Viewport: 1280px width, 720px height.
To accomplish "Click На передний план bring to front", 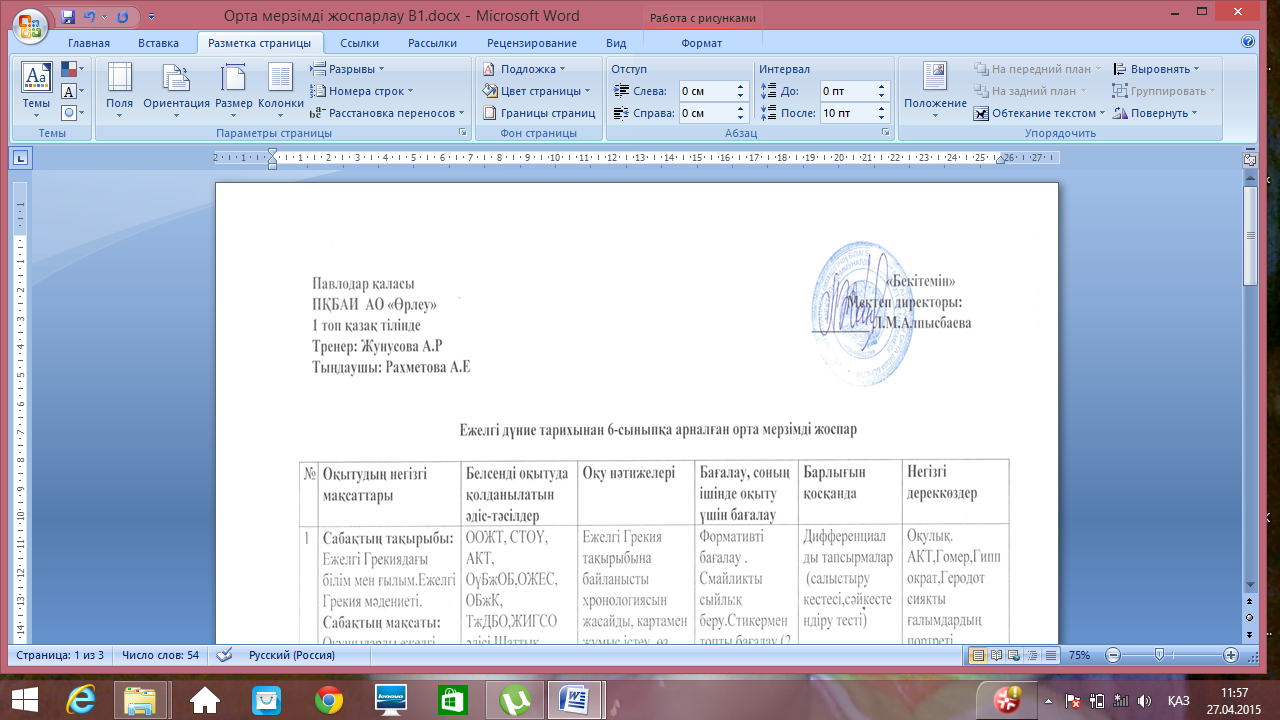I will [x=1037, y=69].
